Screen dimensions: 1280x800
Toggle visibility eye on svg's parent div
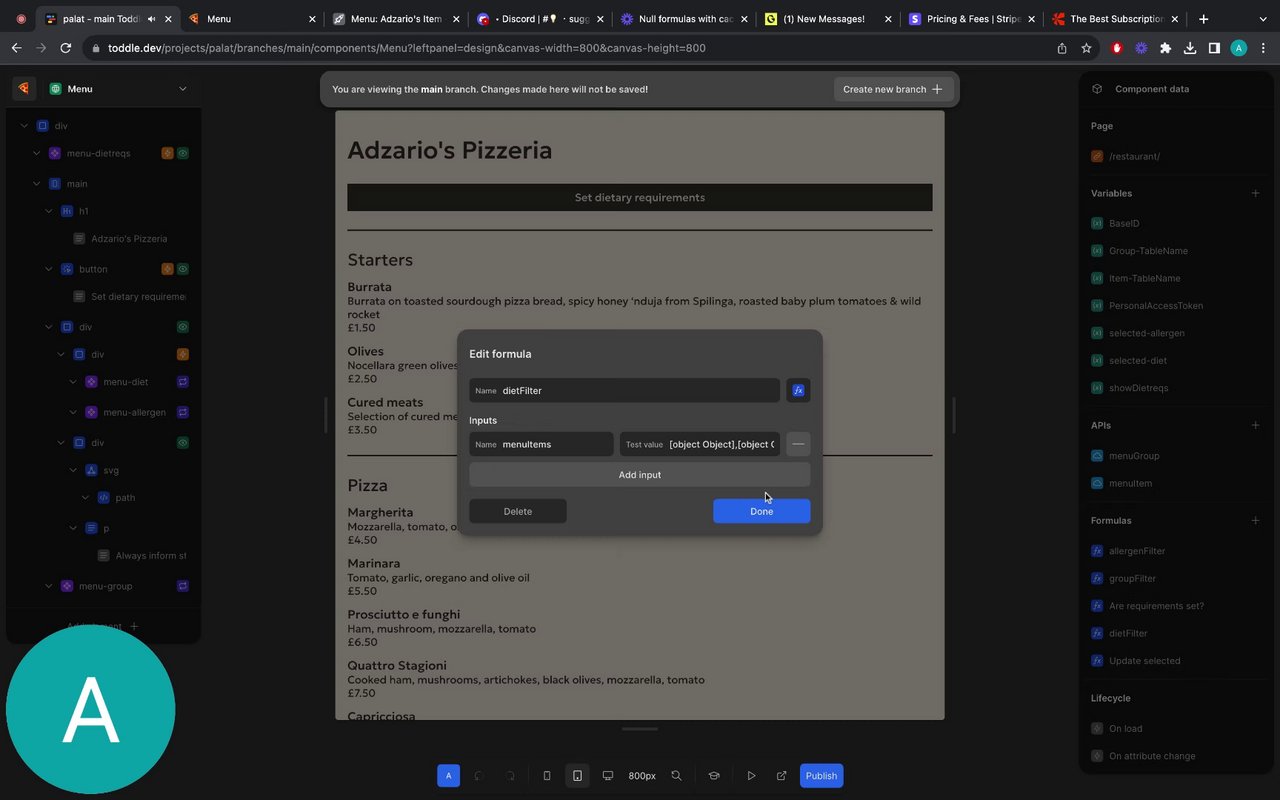[x=183, y=442]
